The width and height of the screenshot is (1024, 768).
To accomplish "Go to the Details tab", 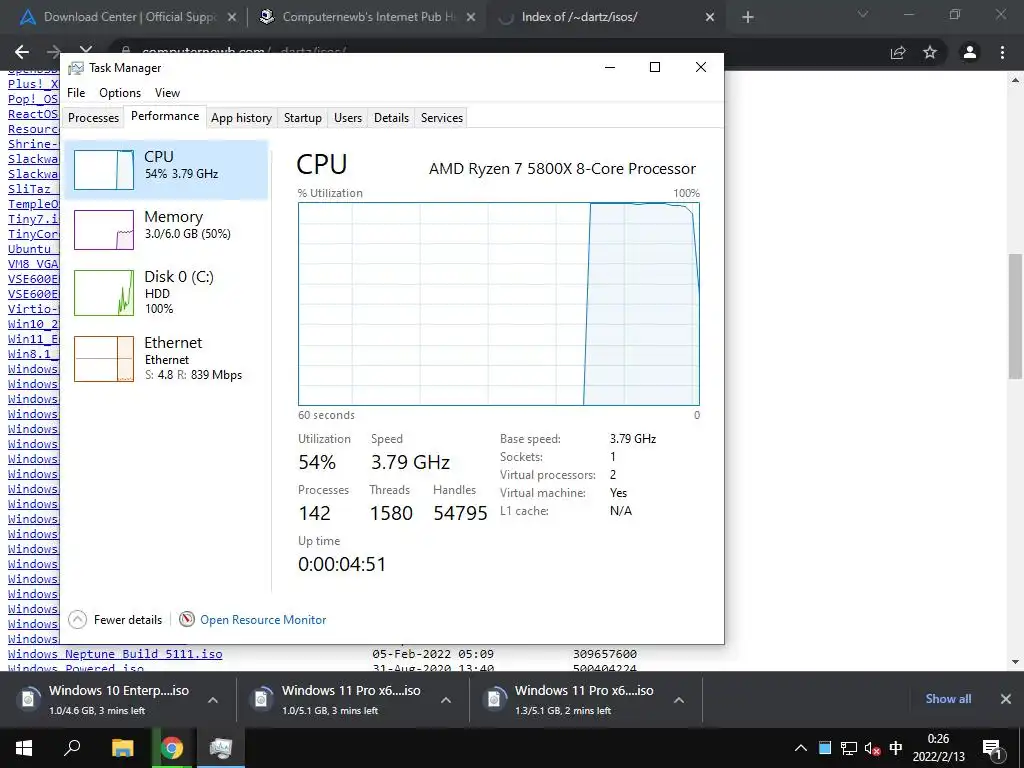I will tap(391, 118).
